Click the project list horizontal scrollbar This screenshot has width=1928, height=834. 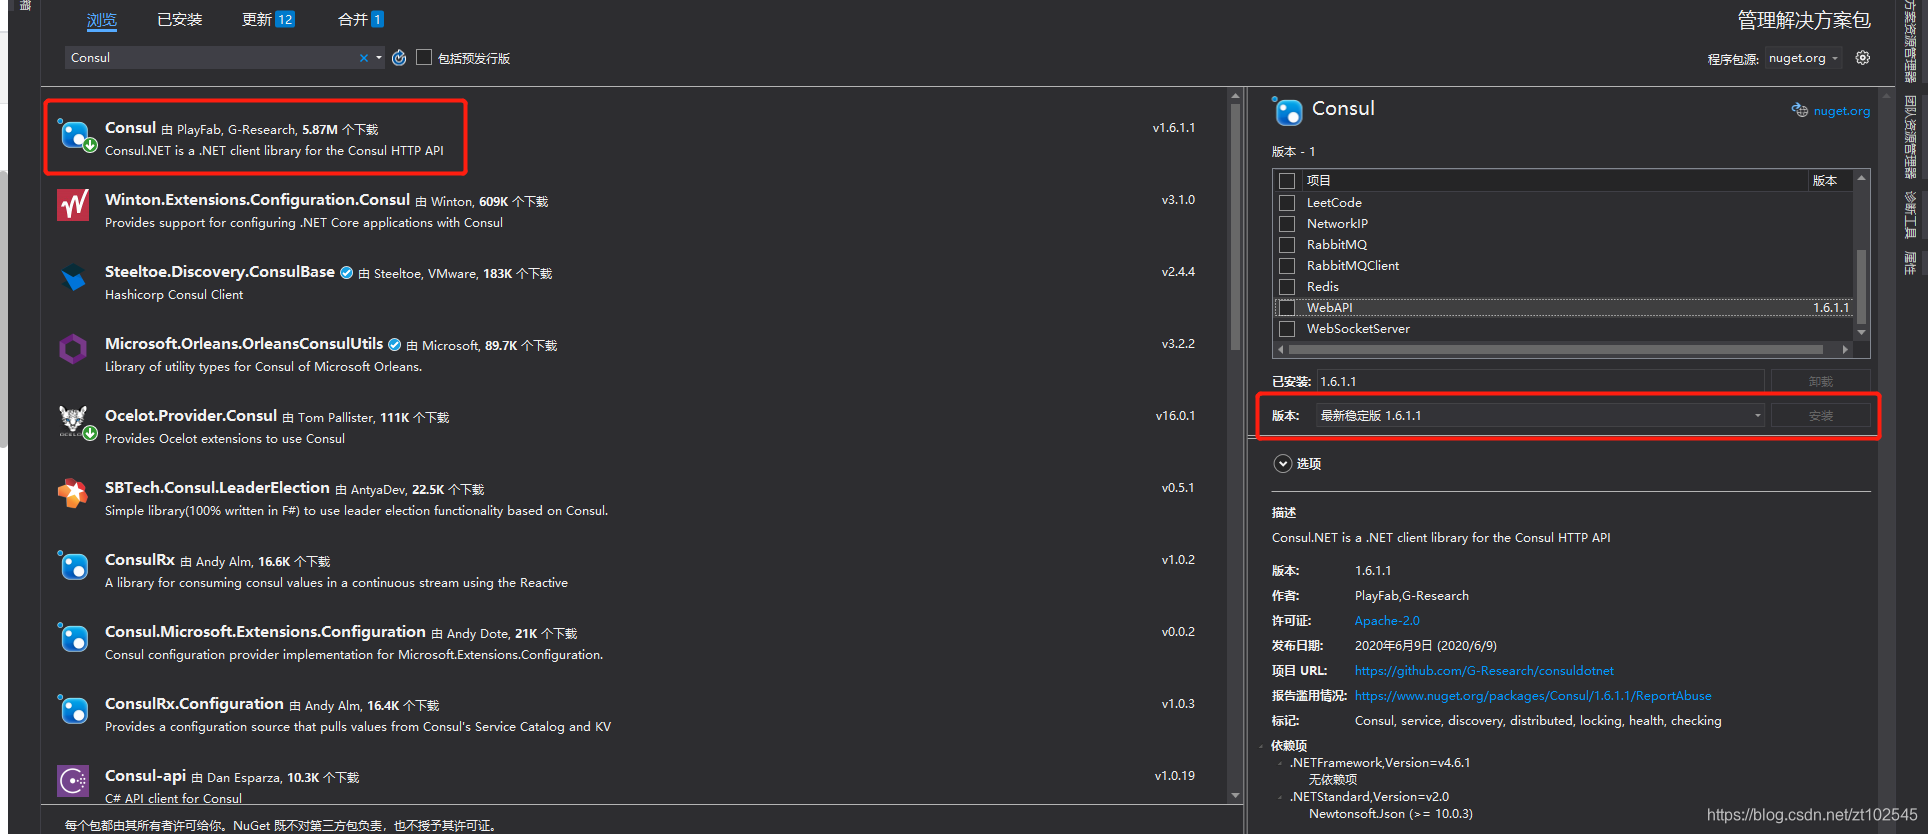click(x=1555, y=350)
